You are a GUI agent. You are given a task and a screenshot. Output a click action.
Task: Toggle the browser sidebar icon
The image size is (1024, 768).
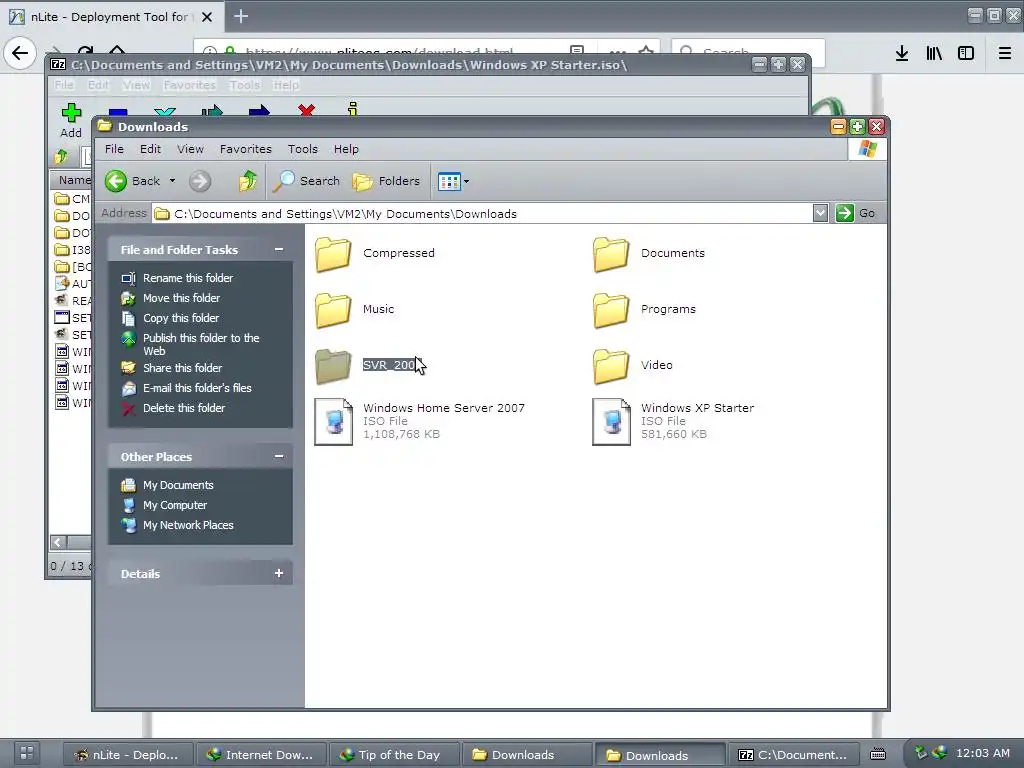coord(966,53)
